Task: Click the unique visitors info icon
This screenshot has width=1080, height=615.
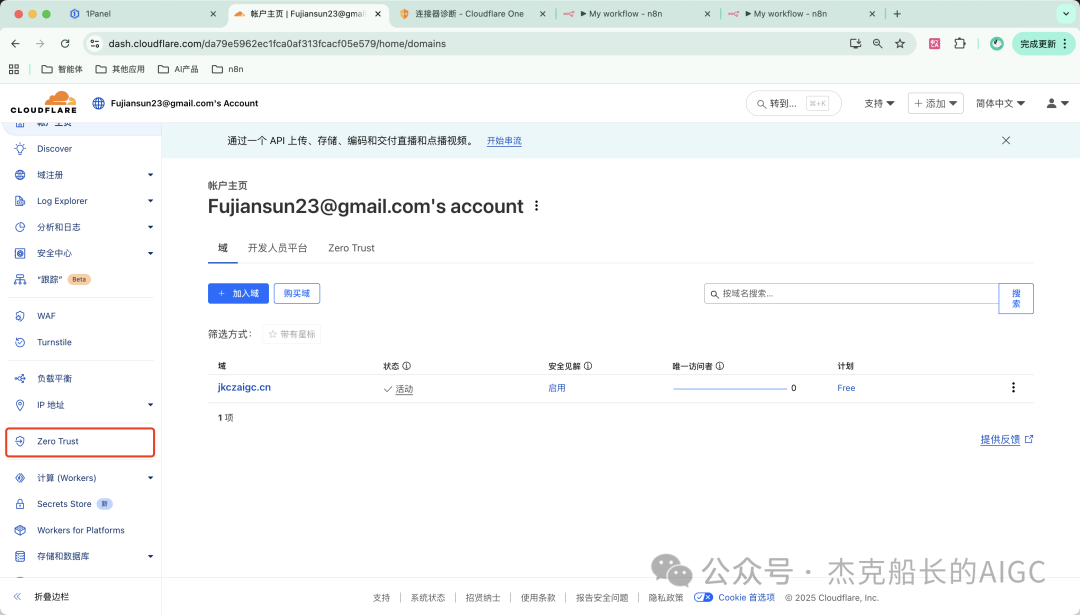Action: click(x=720, y=366)
